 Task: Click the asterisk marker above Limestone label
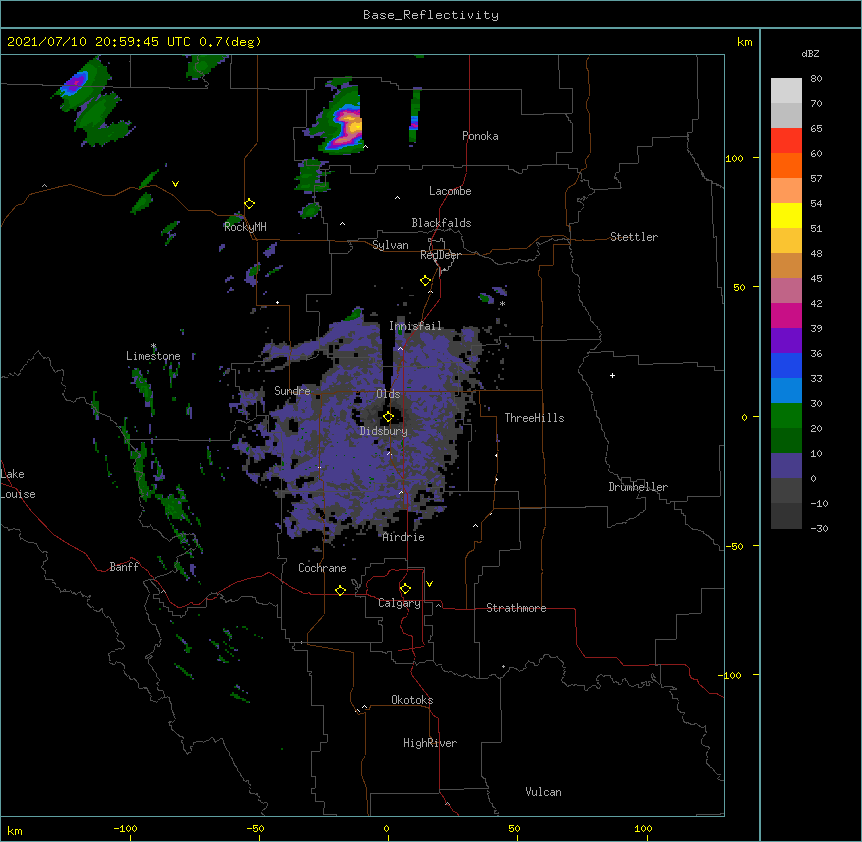coord(153,346)
